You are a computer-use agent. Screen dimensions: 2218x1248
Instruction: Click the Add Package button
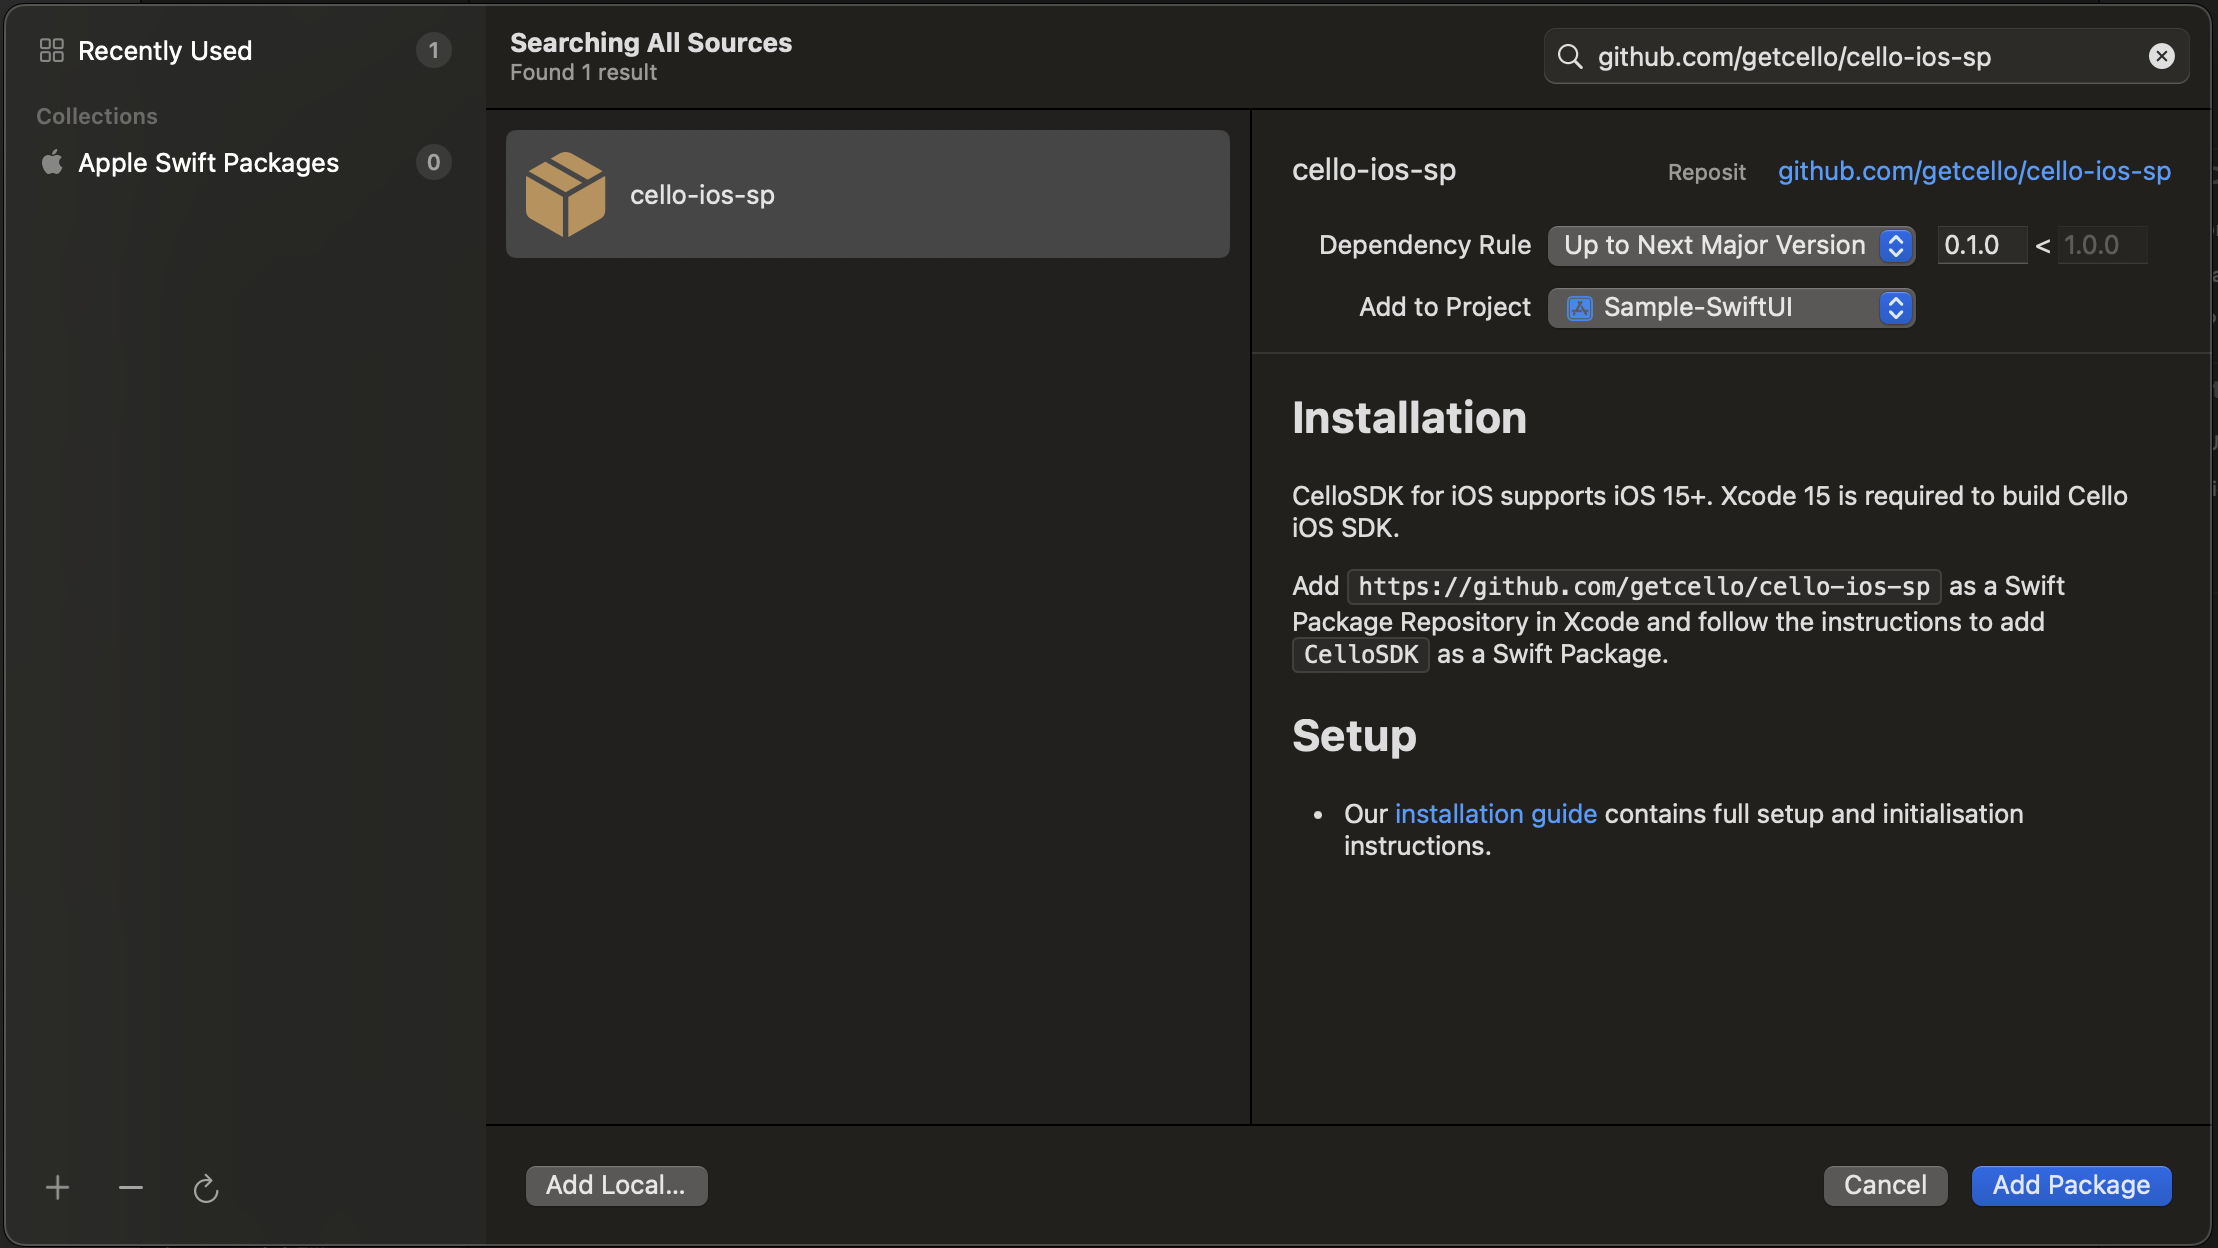pyautogui.click(x=2071, y=1185)
